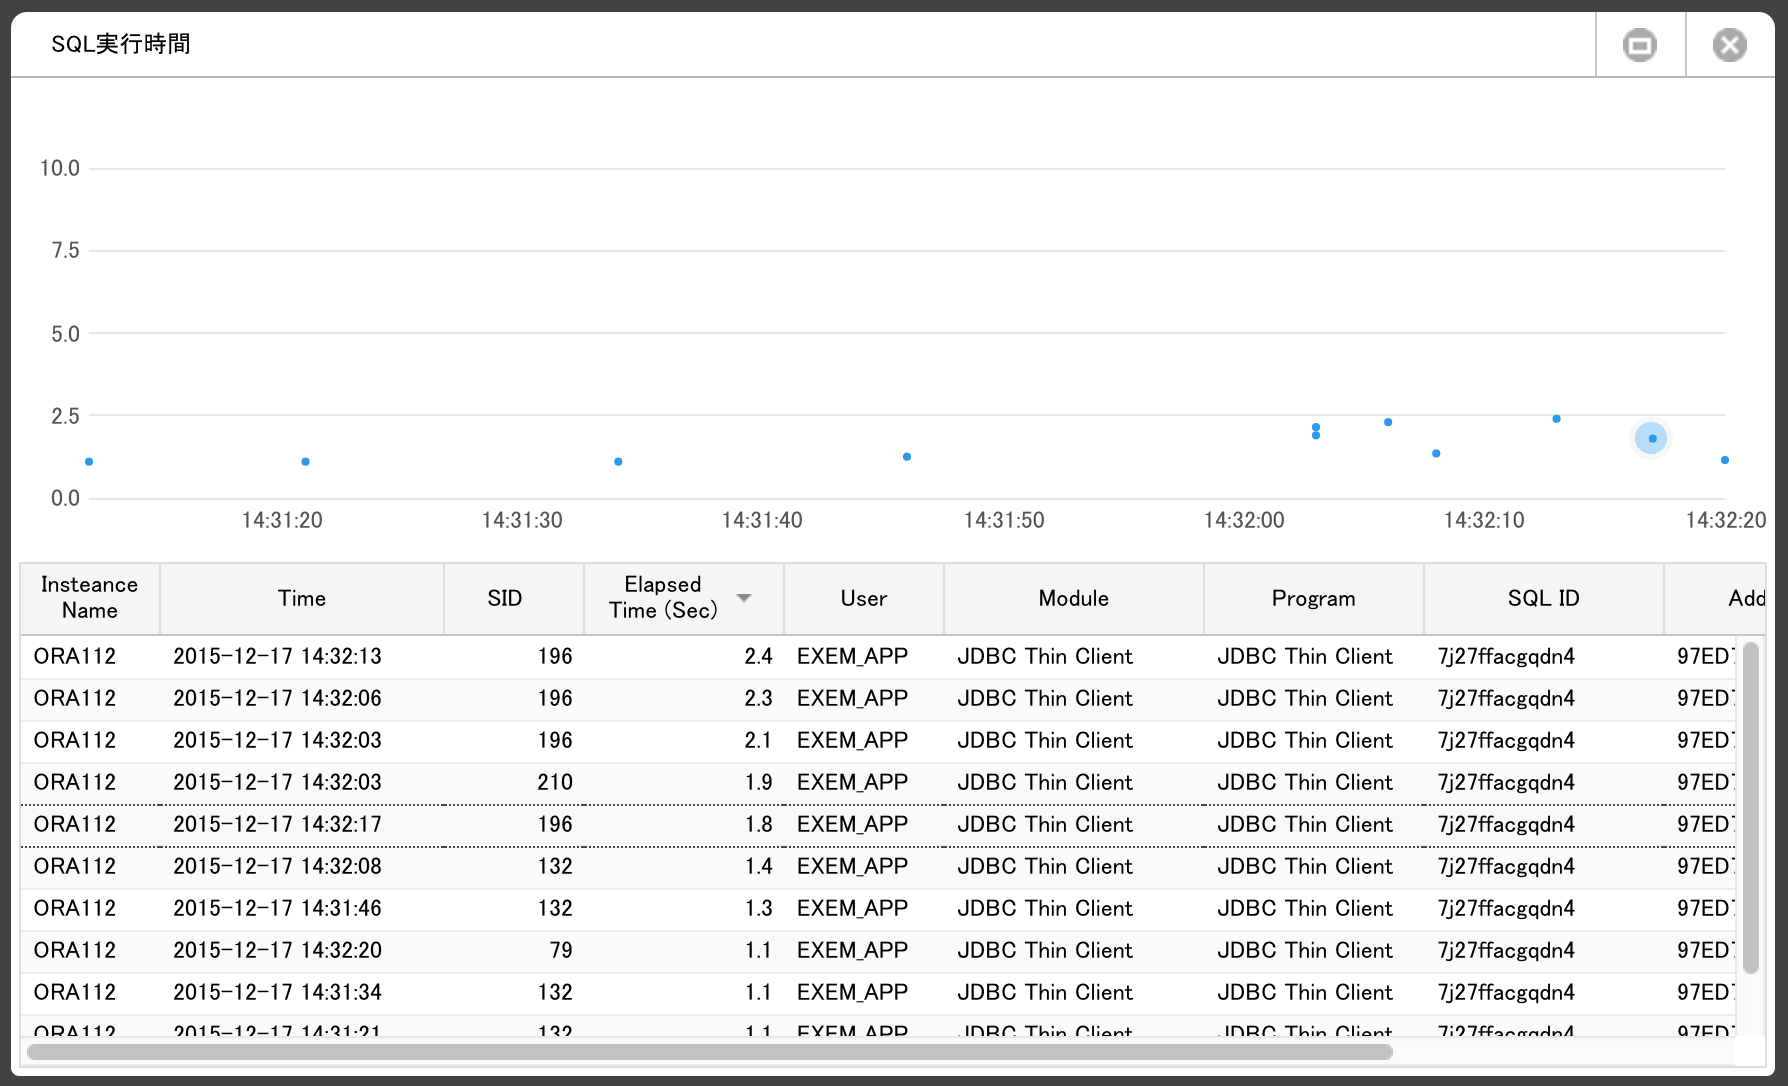Viewport: 1788px width, 1086px height.
Task: Click EXEM_APP in the 14:32:08 row
Action: 852,867
